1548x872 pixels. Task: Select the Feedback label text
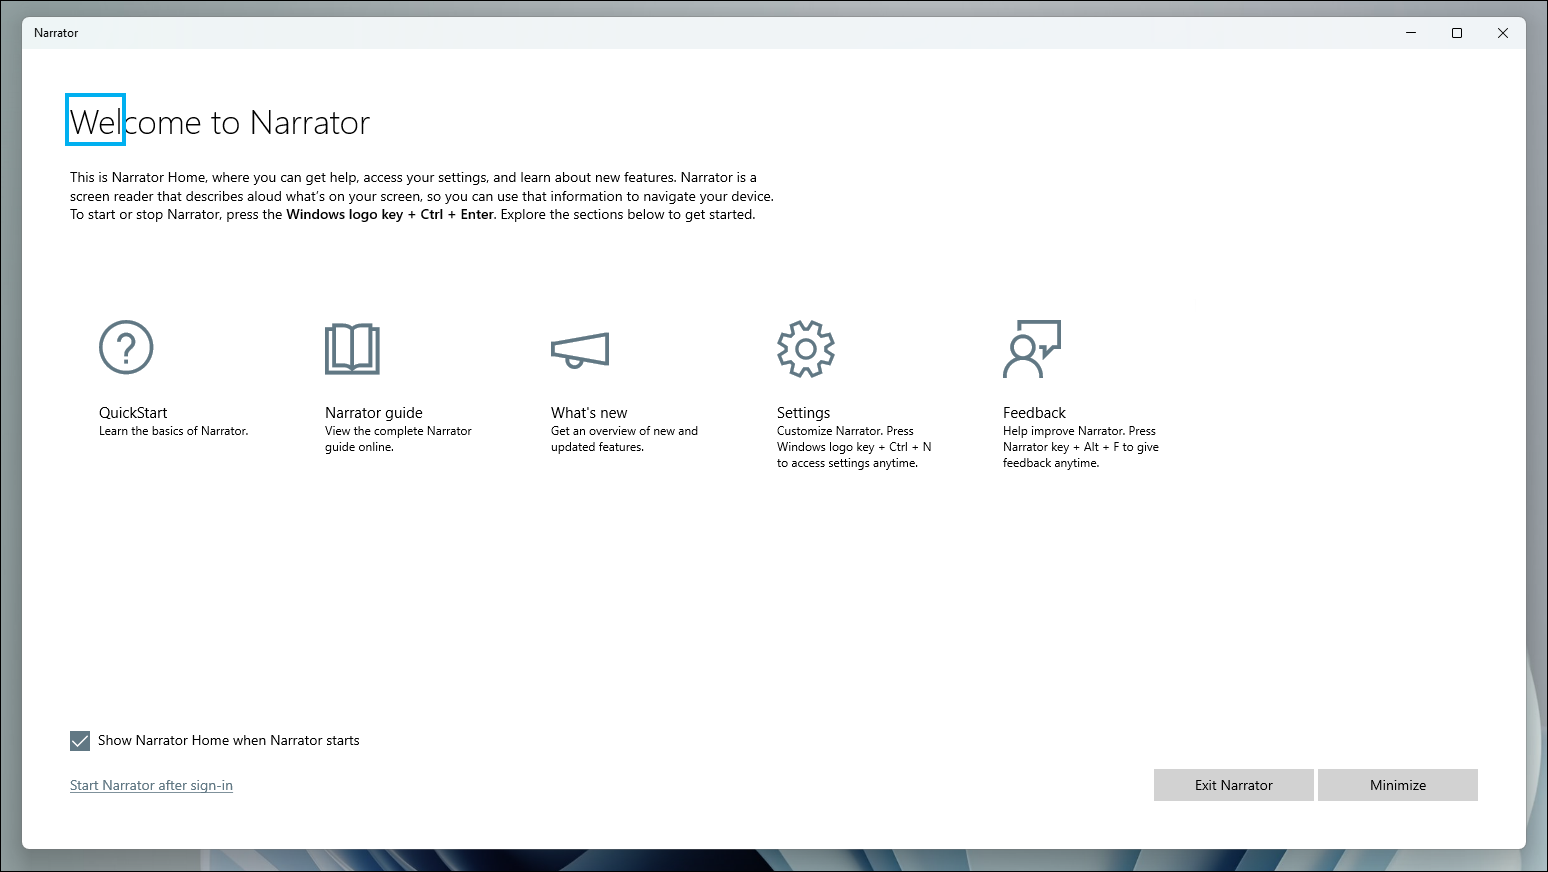click(1034, 413)
